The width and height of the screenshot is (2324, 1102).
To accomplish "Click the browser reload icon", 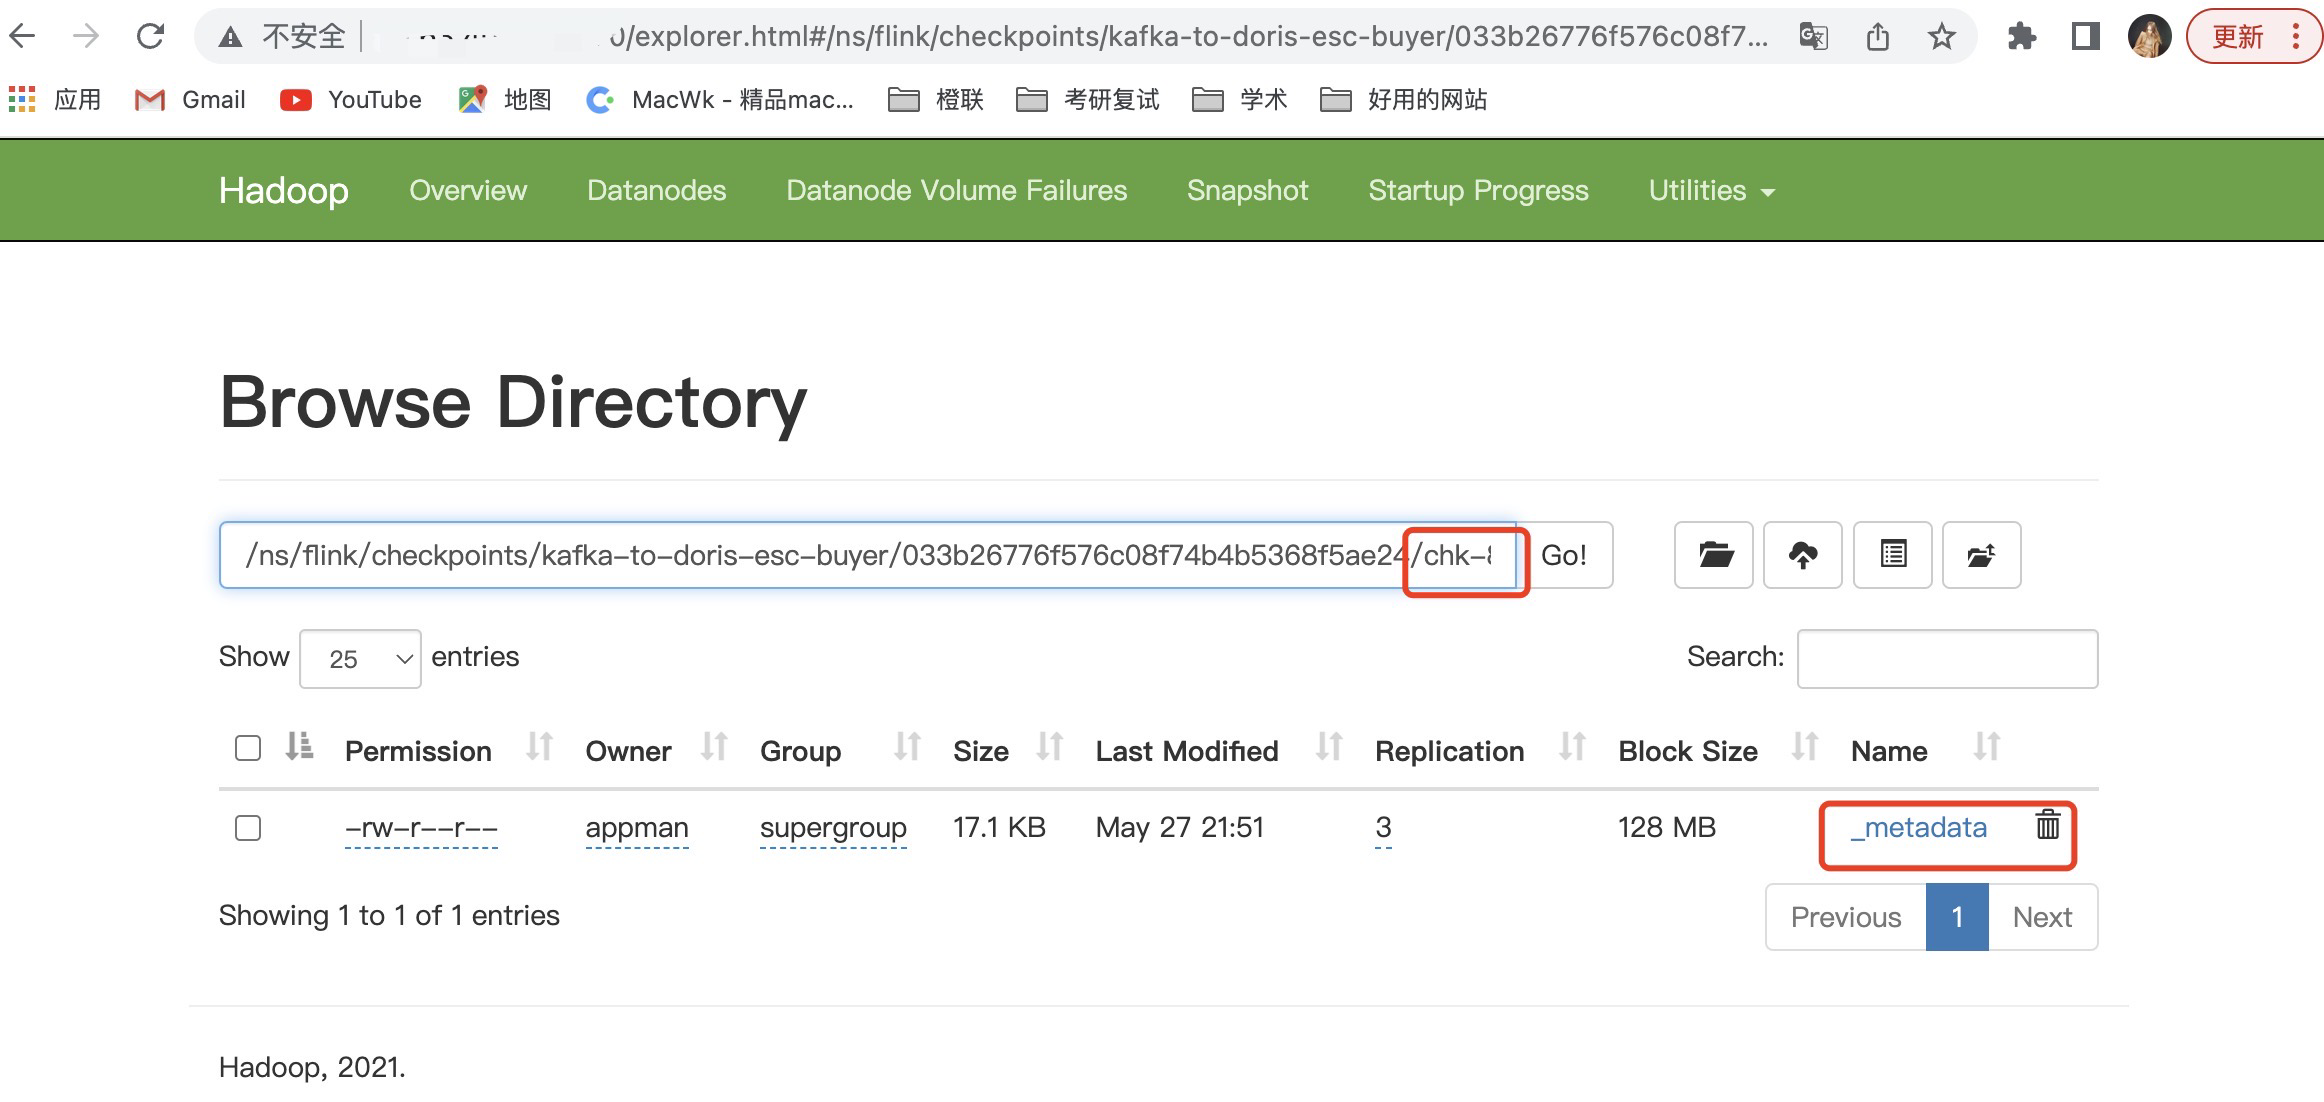I will (150, 37).
